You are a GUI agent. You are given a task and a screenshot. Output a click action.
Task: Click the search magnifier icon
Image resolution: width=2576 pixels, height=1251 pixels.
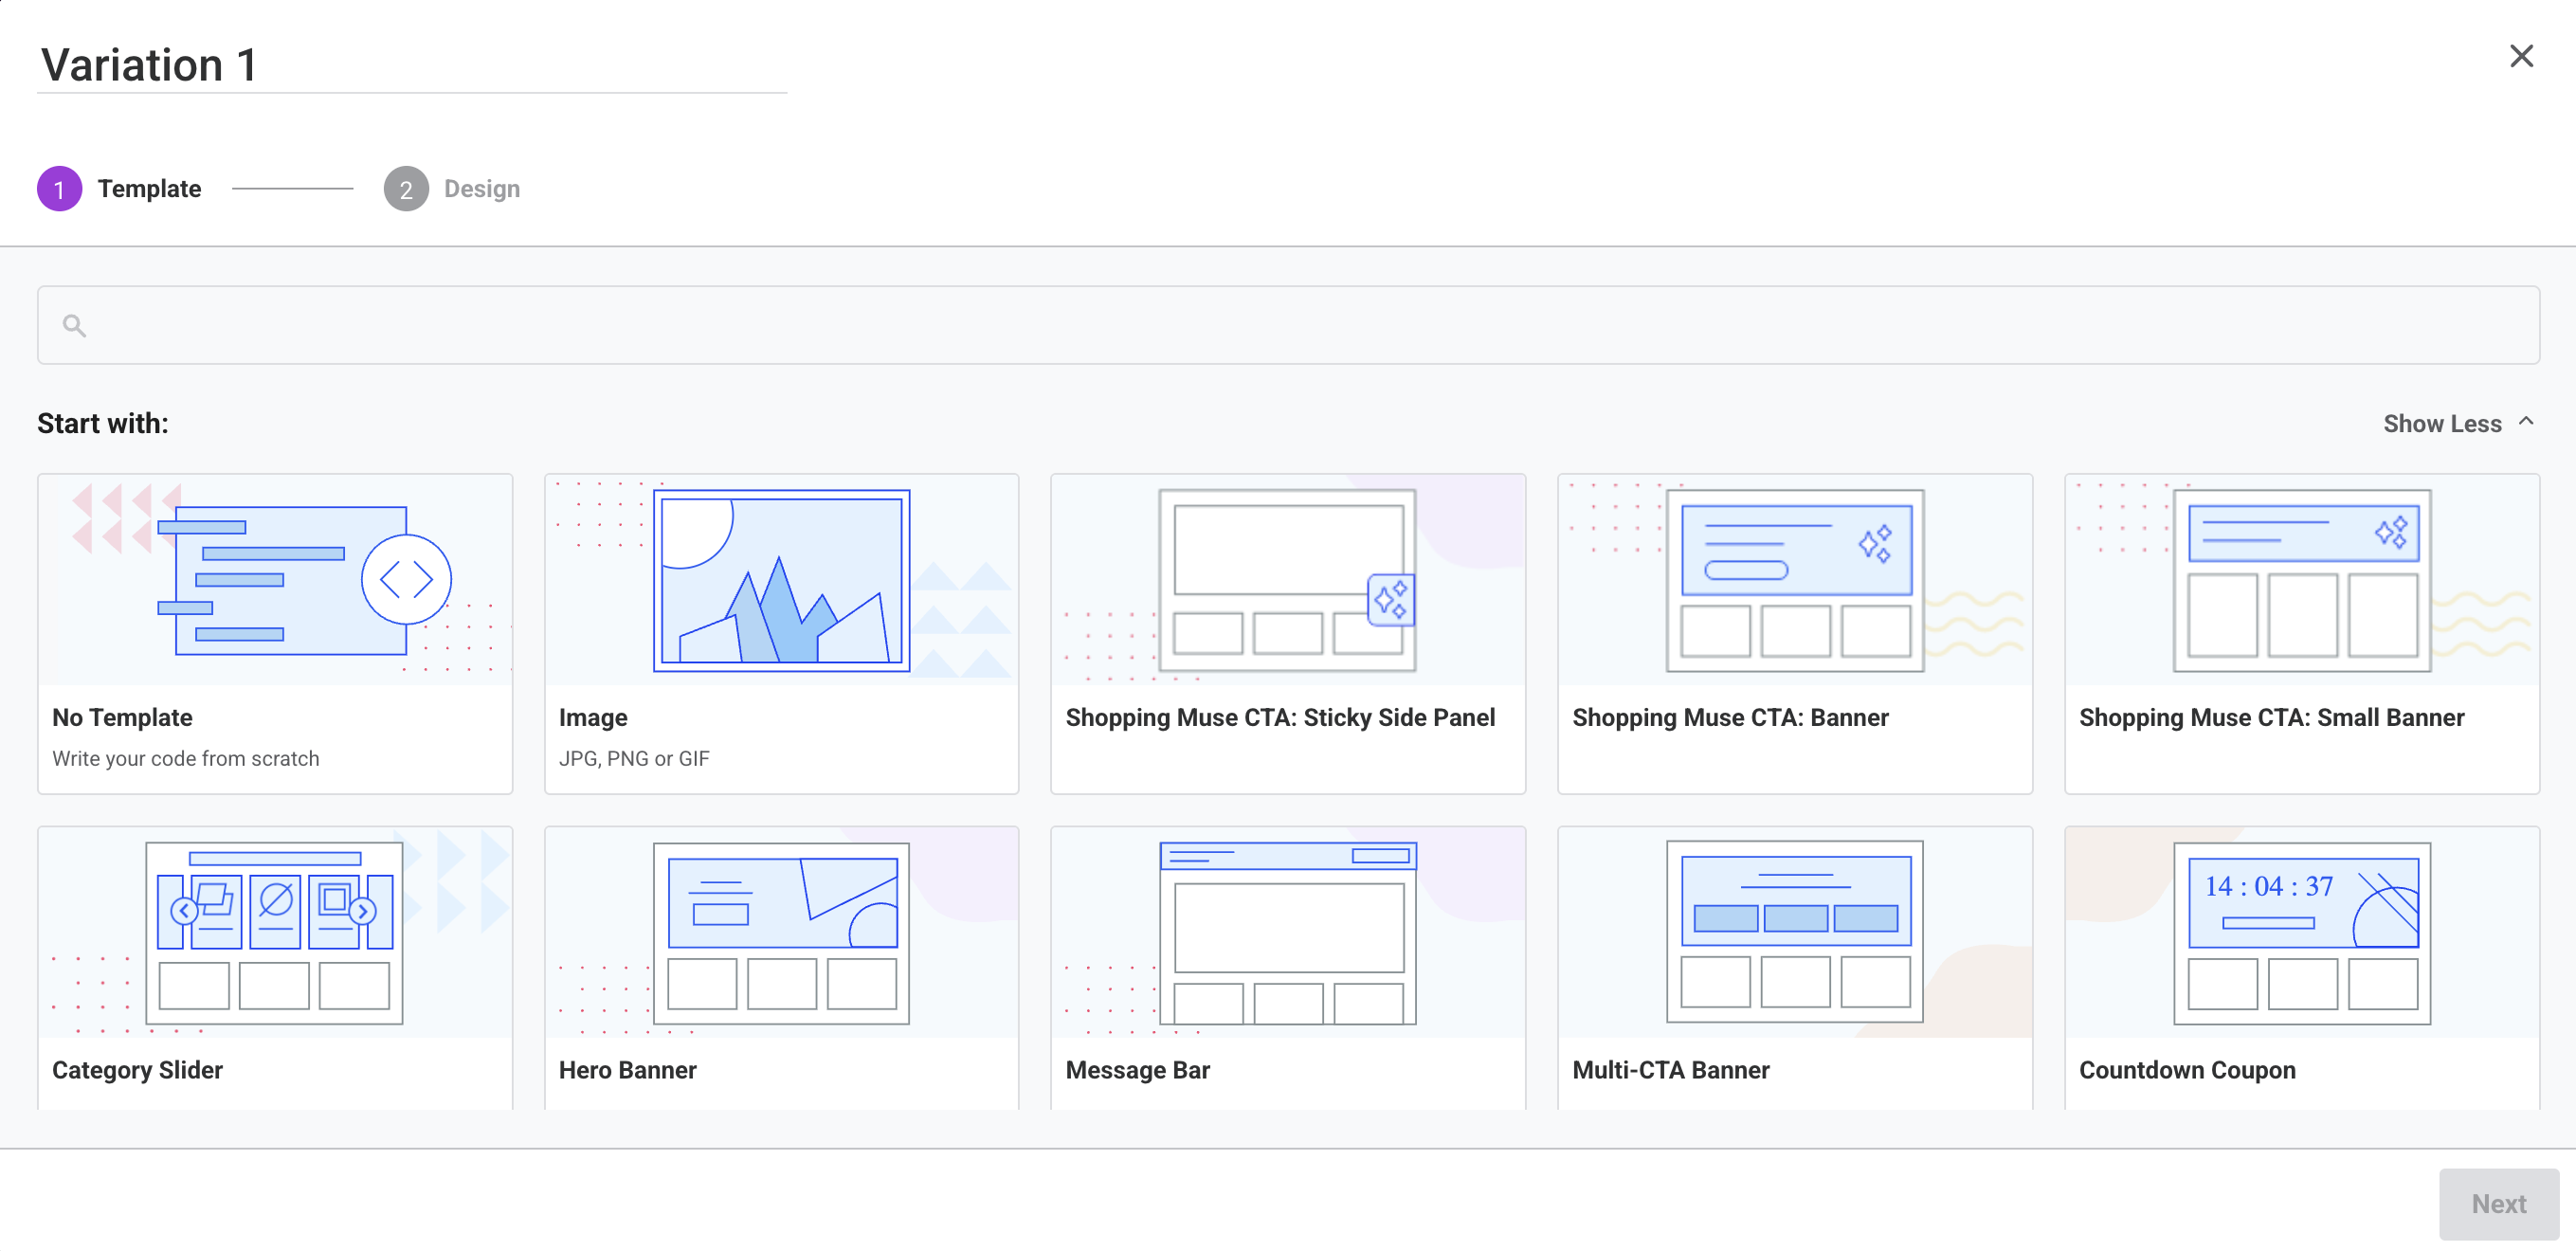[74, 325]
